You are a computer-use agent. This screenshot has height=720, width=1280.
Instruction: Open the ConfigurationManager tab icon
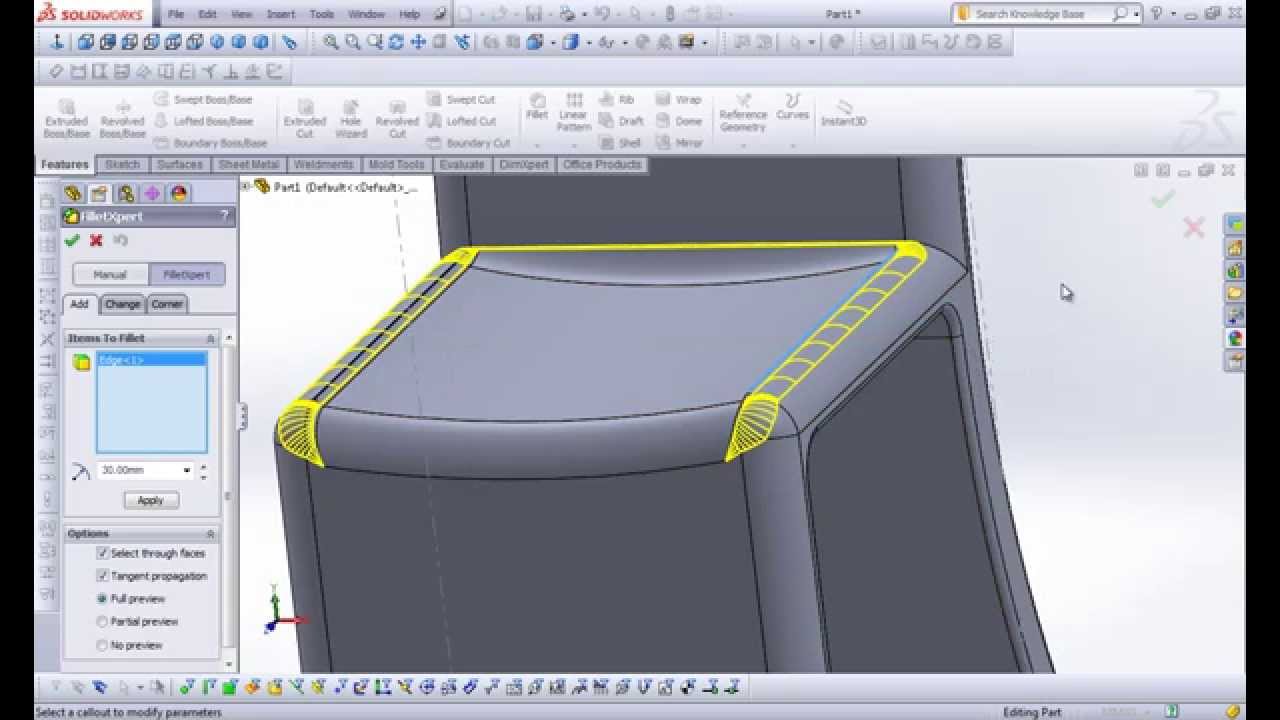pyautogui.click(x=125, y=193)
